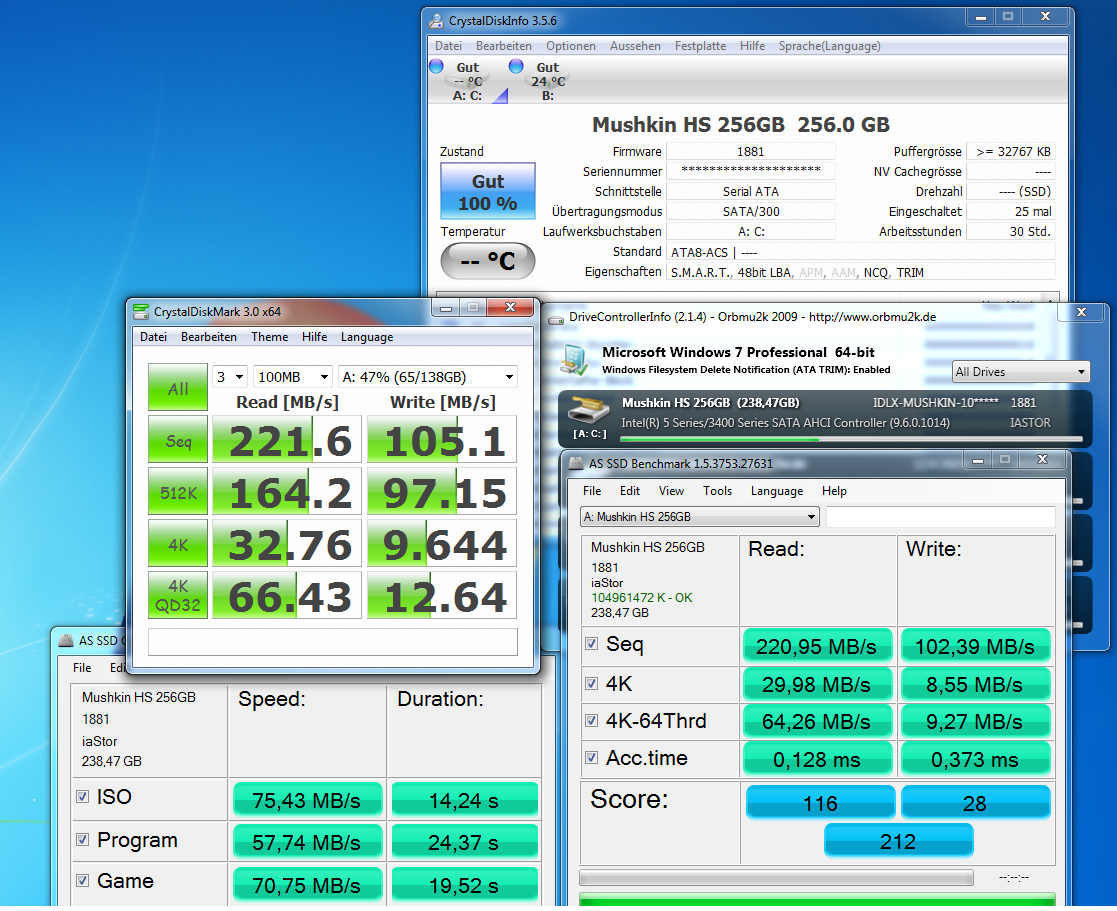Open Theme menu in CrystalDiskMark
The width and height of the screenshot is (1117, 911).
point(269,337)
